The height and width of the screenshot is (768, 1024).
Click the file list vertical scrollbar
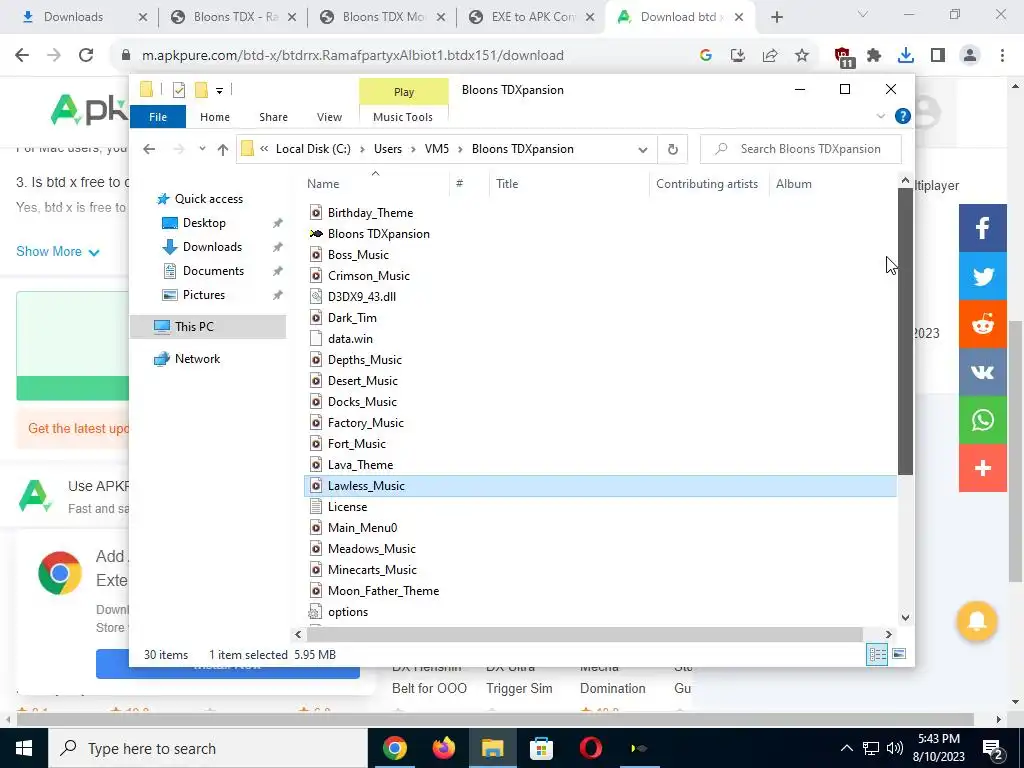(x=905, y=331)
